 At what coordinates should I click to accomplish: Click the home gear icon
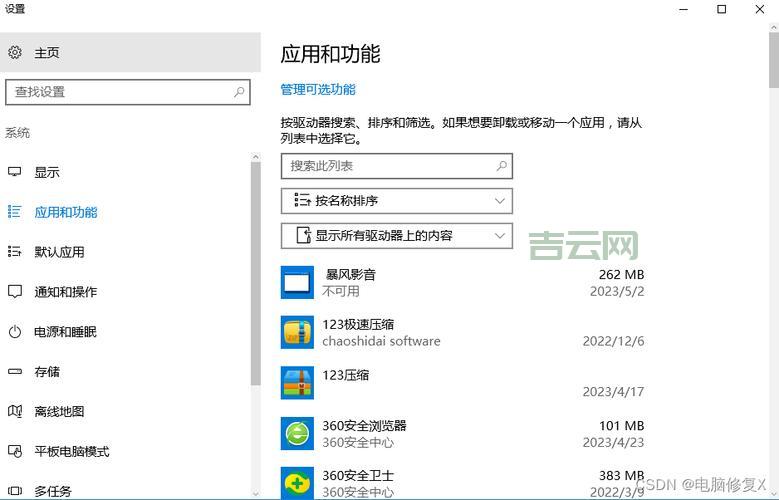(15, 52)
